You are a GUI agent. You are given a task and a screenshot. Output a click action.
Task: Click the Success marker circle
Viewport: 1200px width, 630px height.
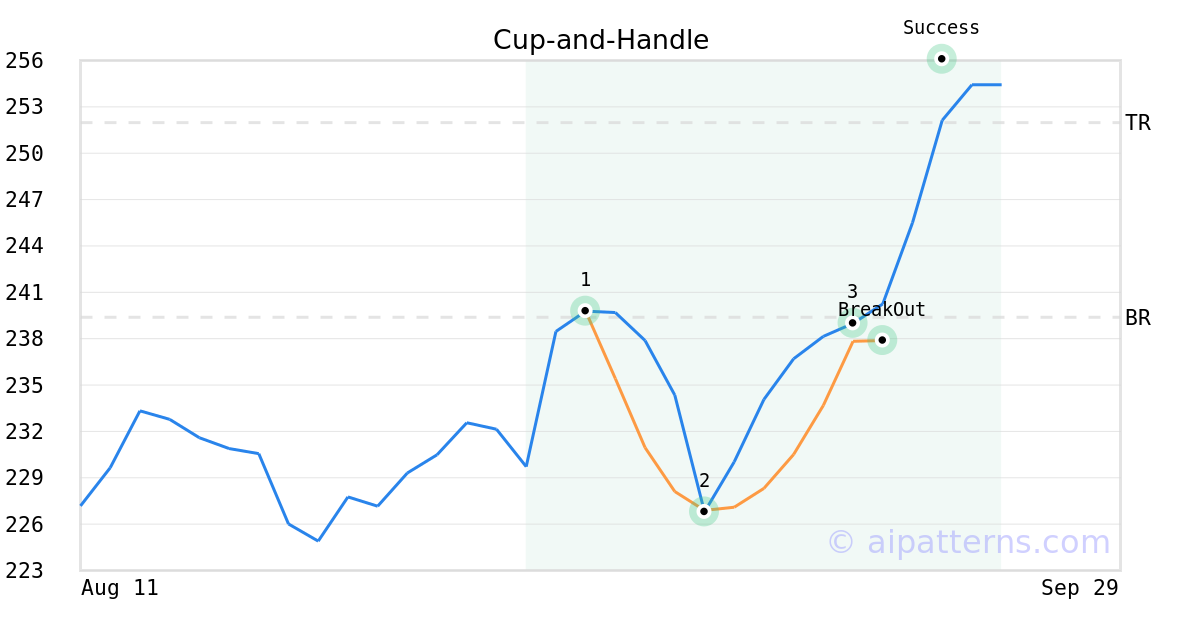click(941, 59)
